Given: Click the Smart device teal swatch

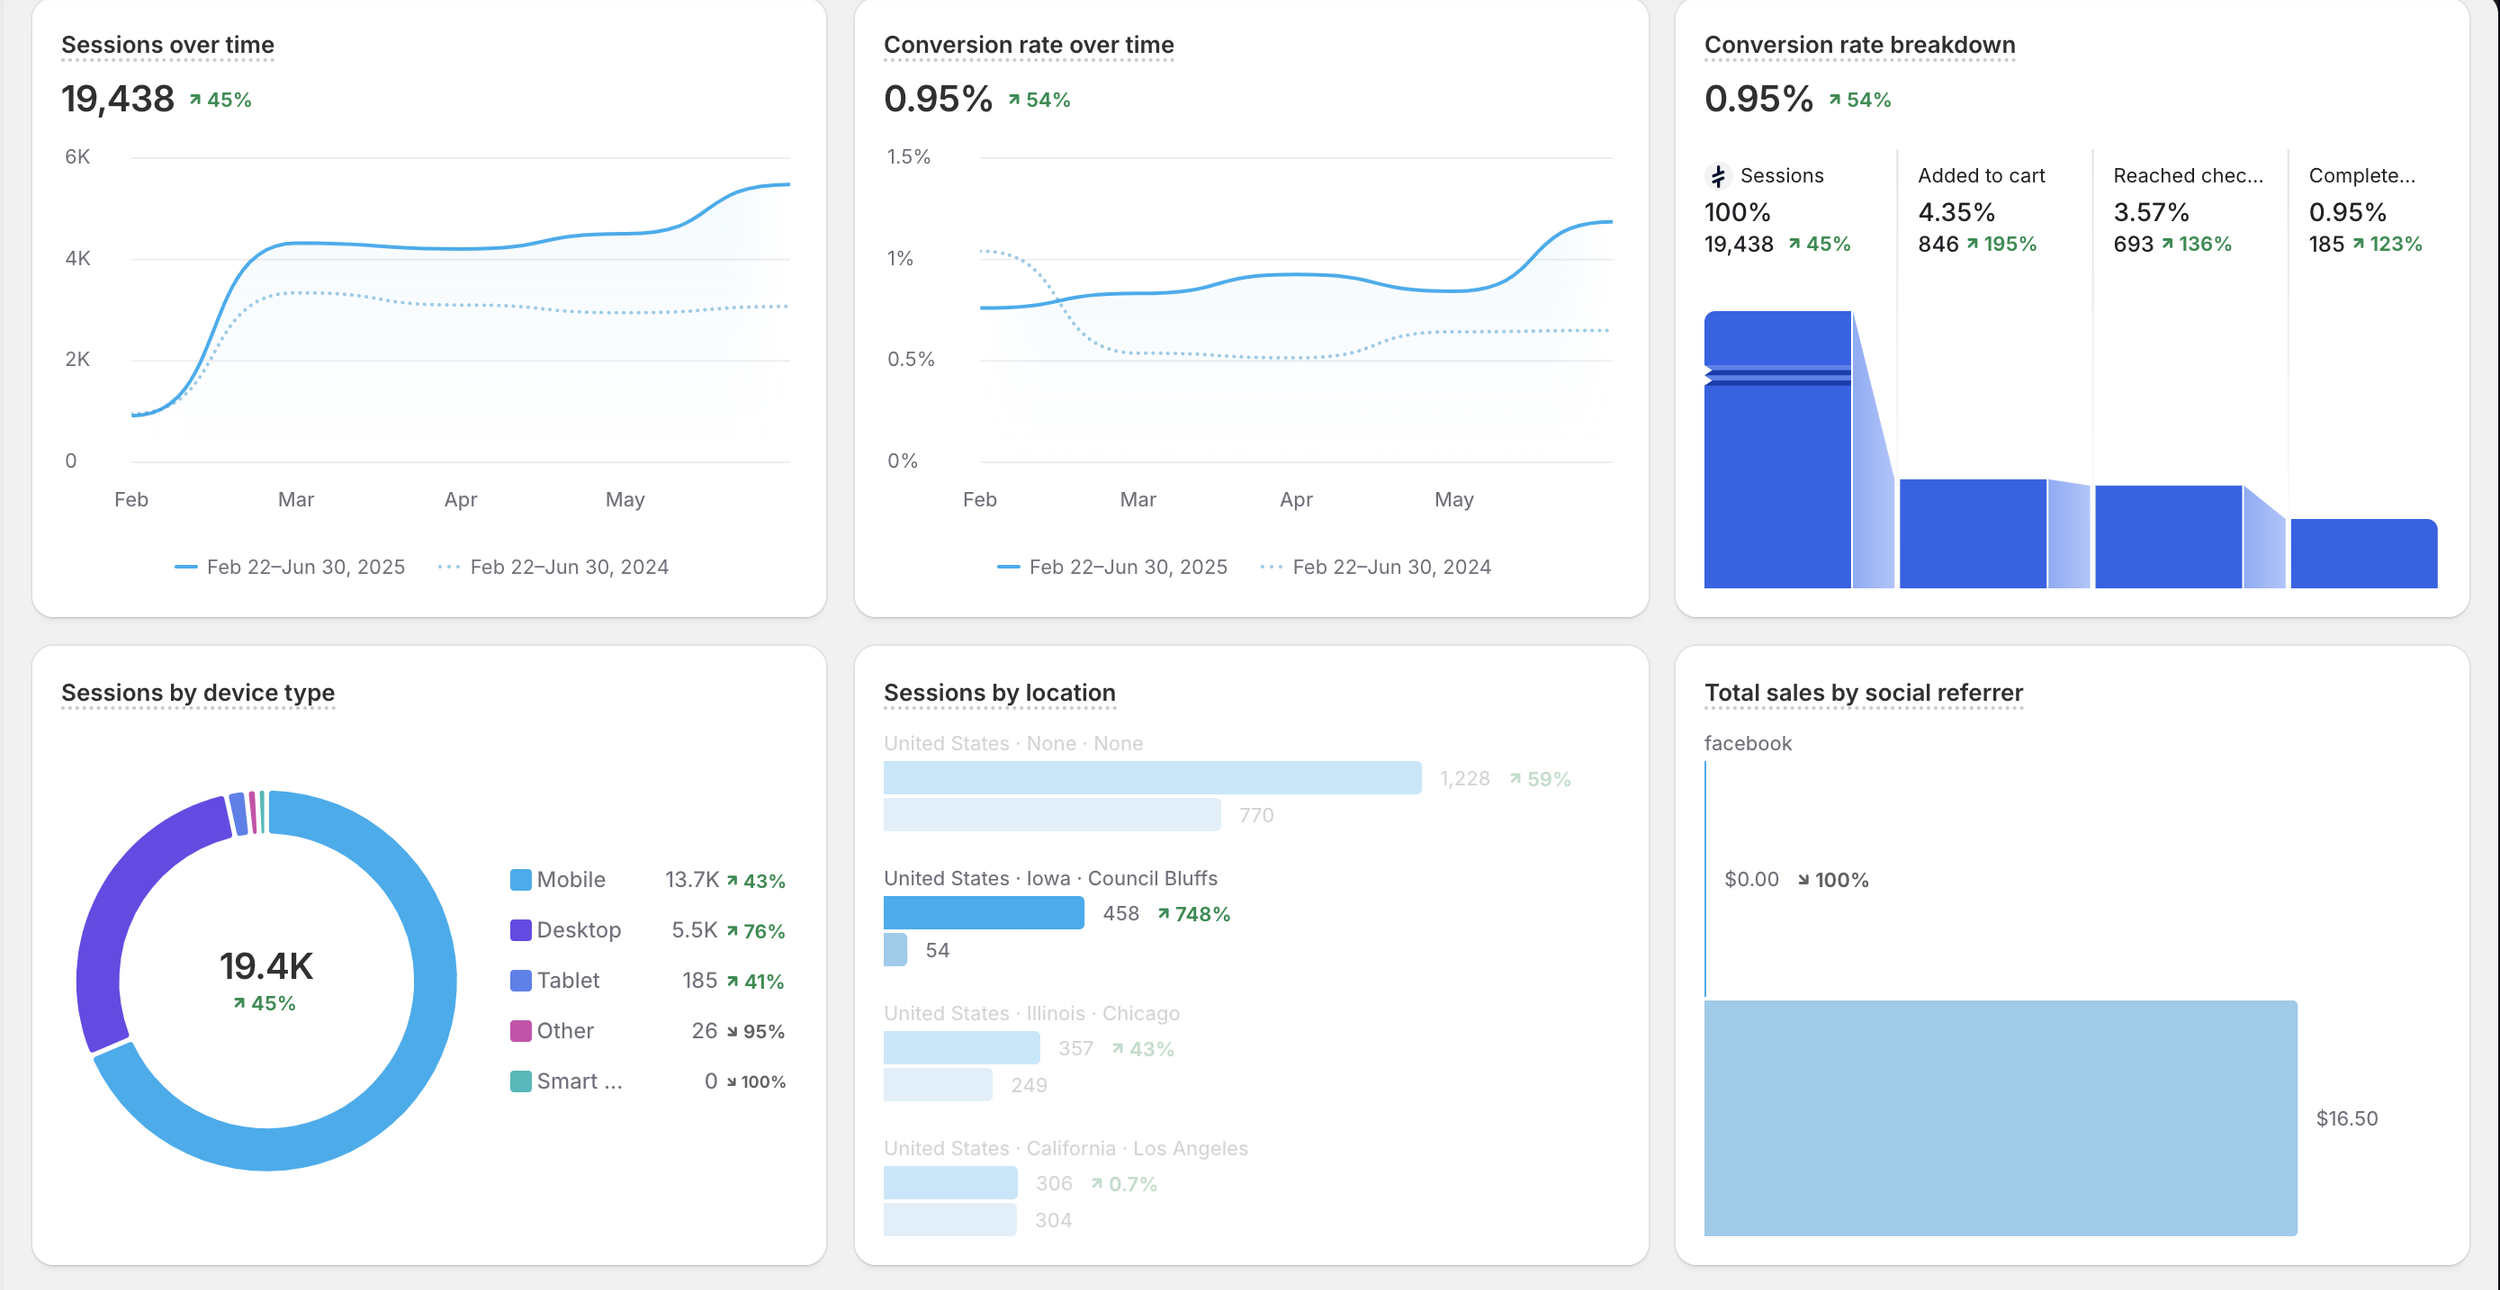Looking at the screenshot, I should (520, 1081).
